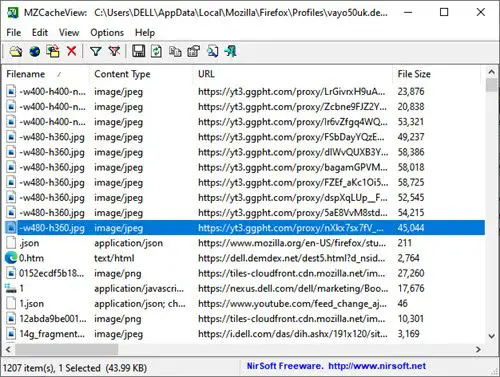Select the URL starting proxy/dspXqLUp
500x377 pixels.
tap(293, 197)
